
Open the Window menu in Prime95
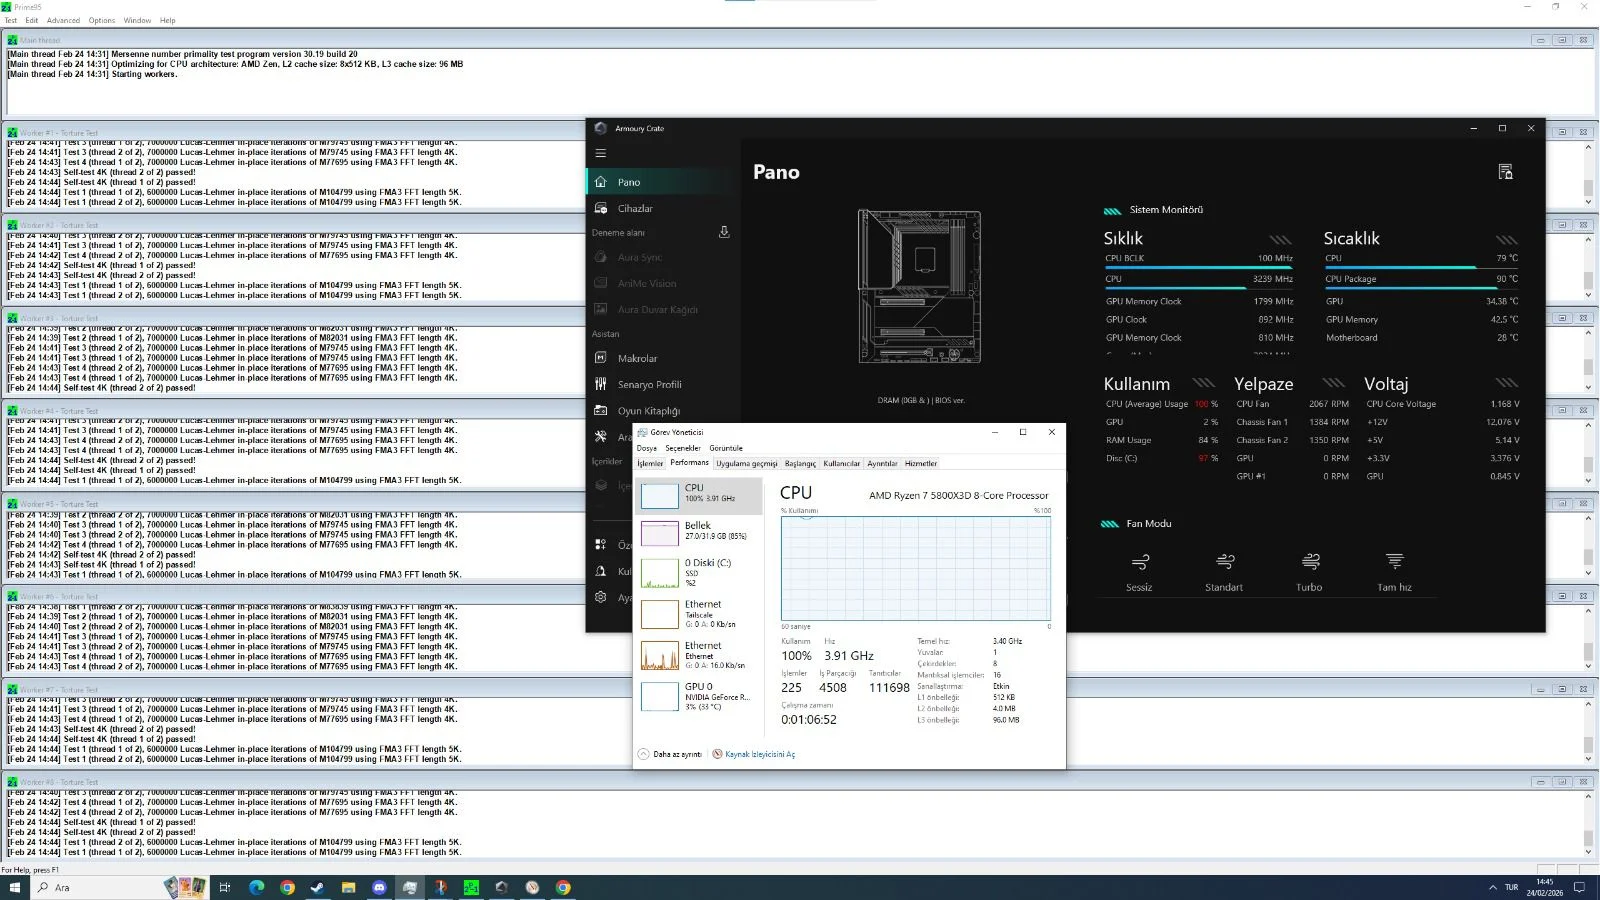tap(137, 20)
